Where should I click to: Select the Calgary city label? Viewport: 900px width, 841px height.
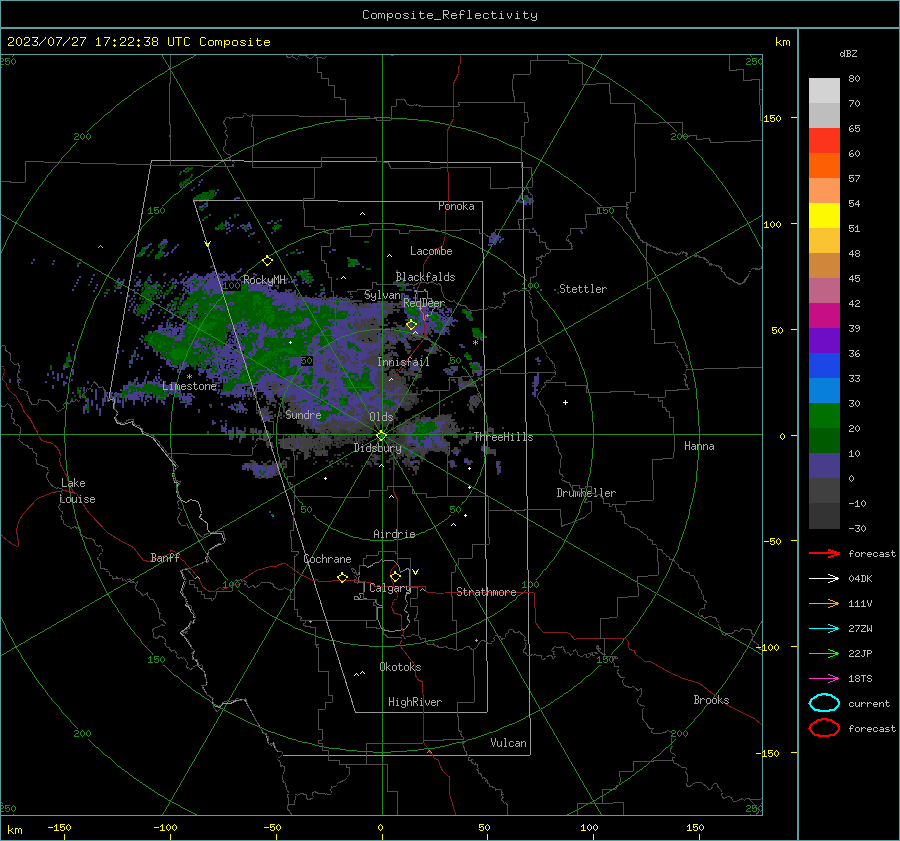point(390,588)
